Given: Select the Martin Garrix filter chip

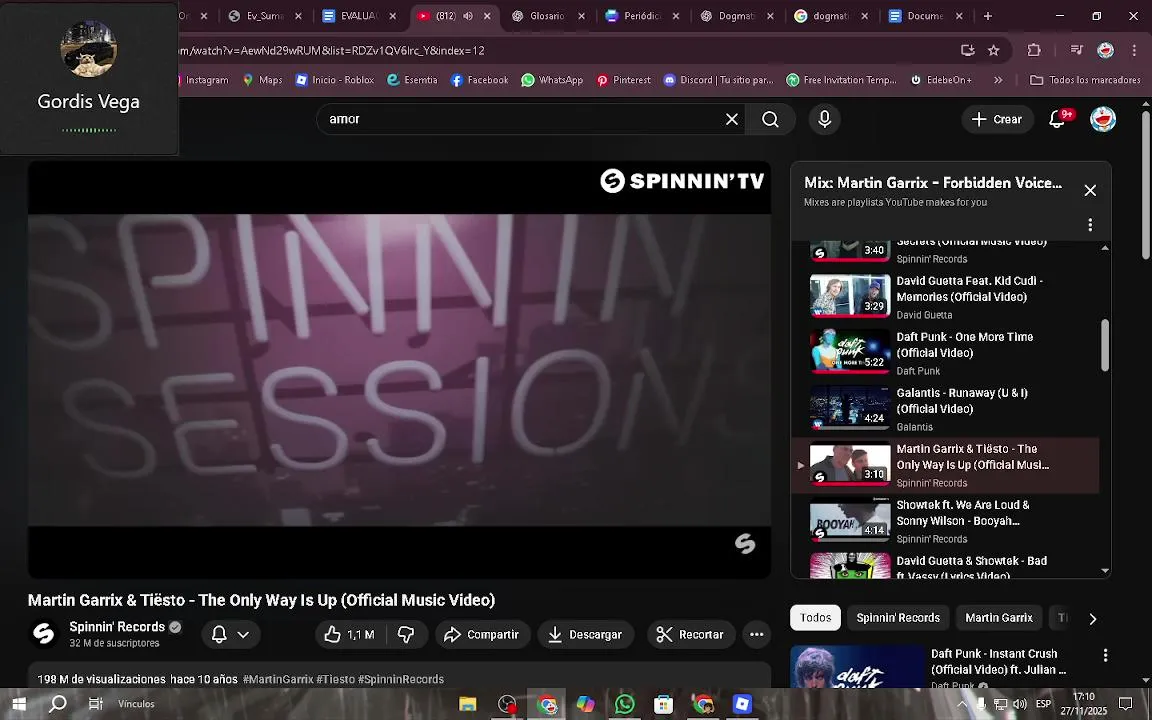Looking at the screenshot, I should (x=998, y=618).
